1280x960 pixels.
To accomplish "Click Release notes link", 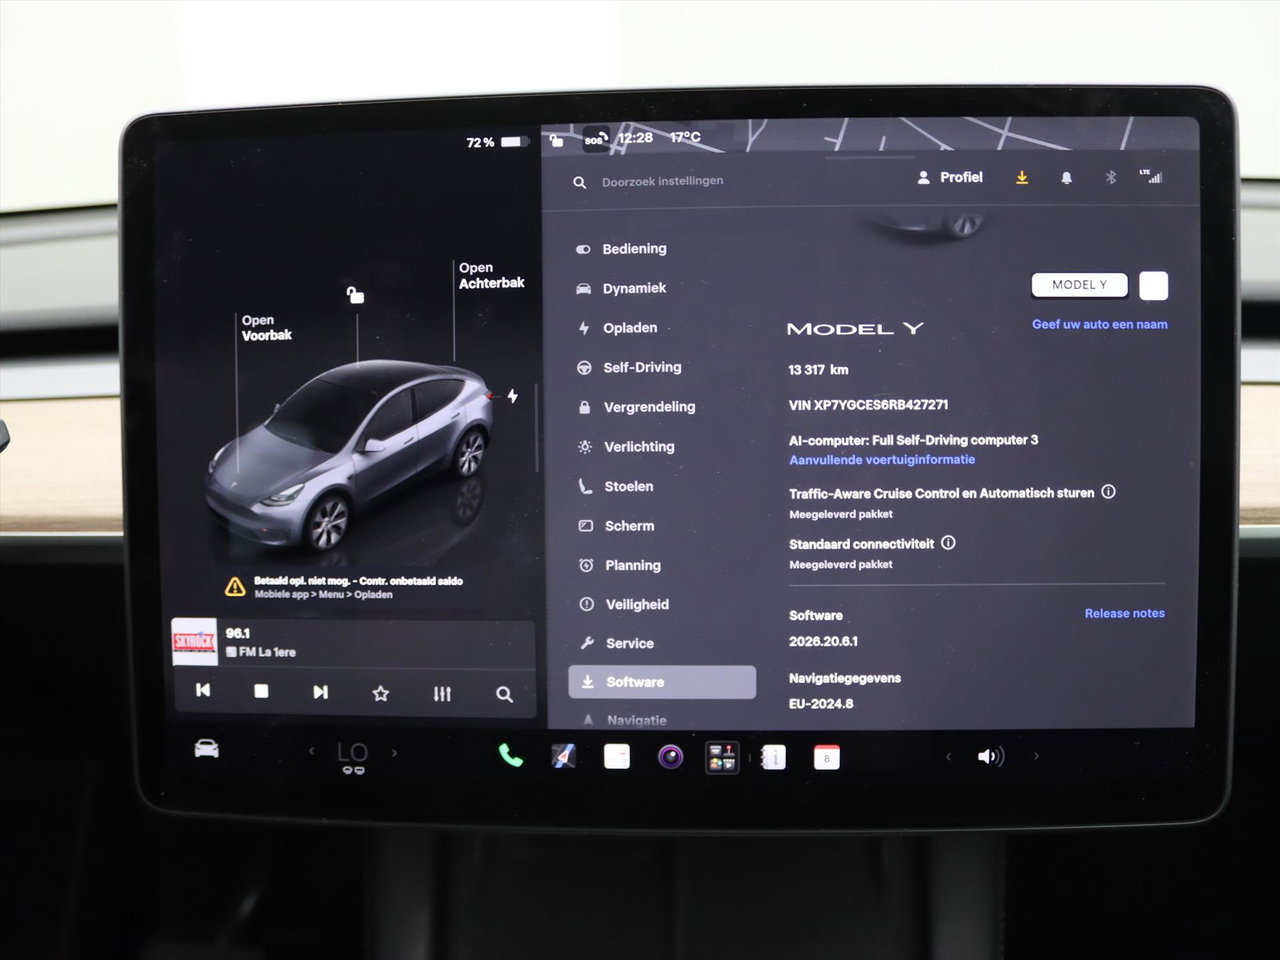I will (1124, 613).
